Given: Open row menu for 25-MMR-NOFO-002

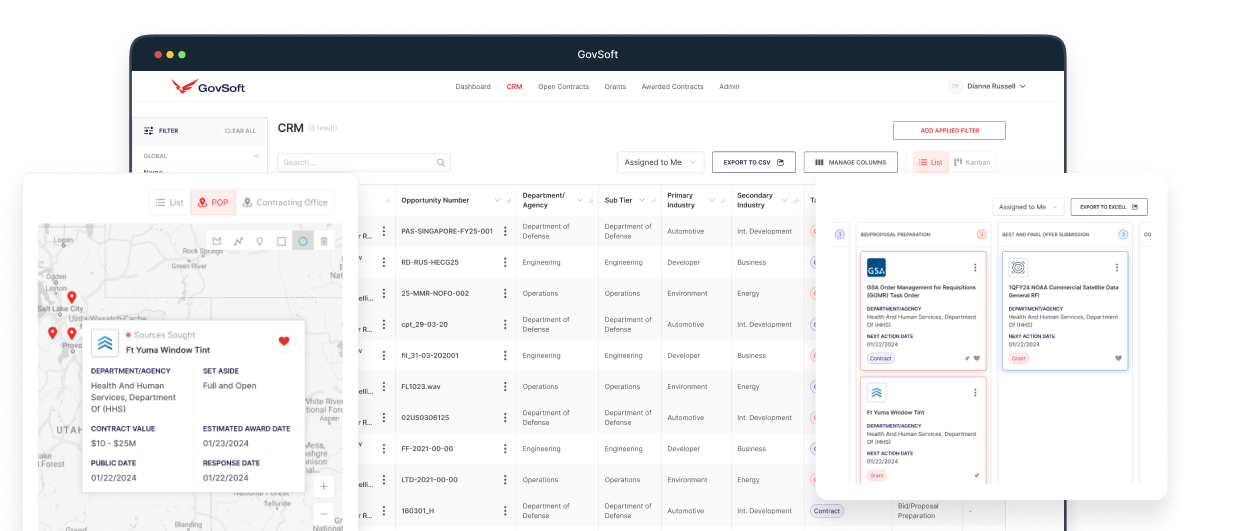Looking at the screenshot, I should (x=506, y=293).
